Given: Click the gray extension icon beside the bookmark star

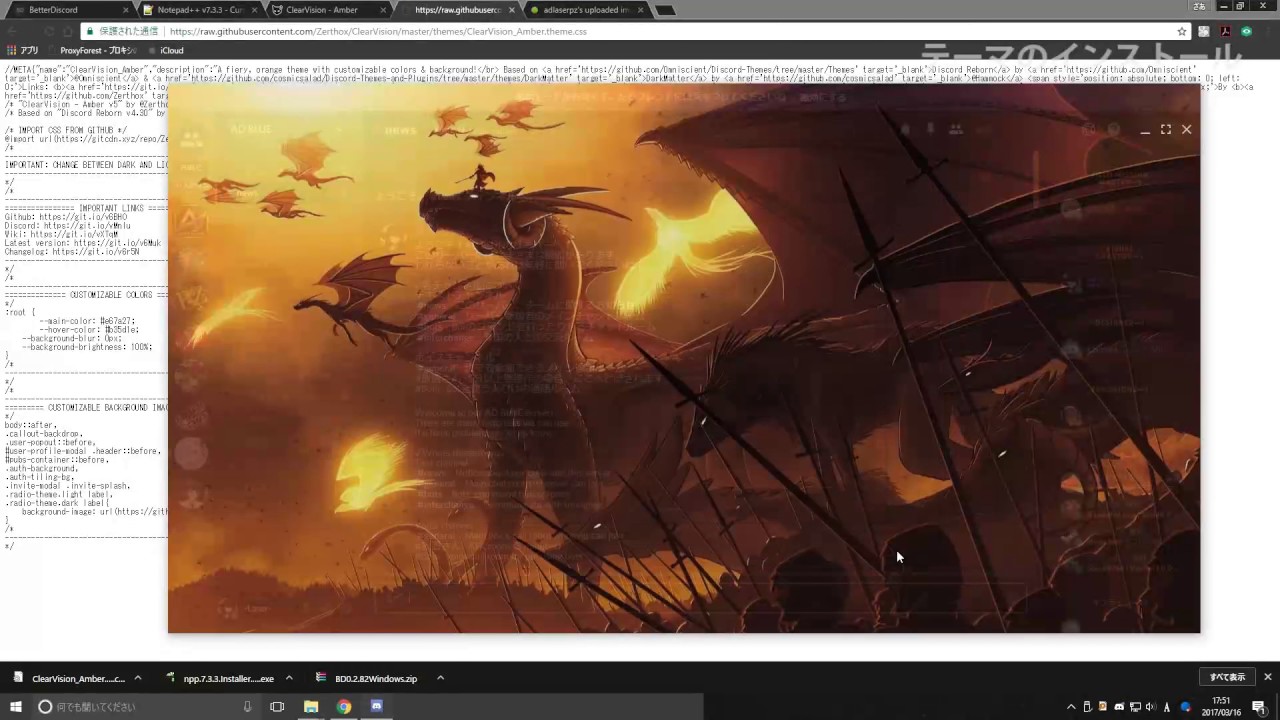Looking at the screenshot, I should click(1204, 31).
